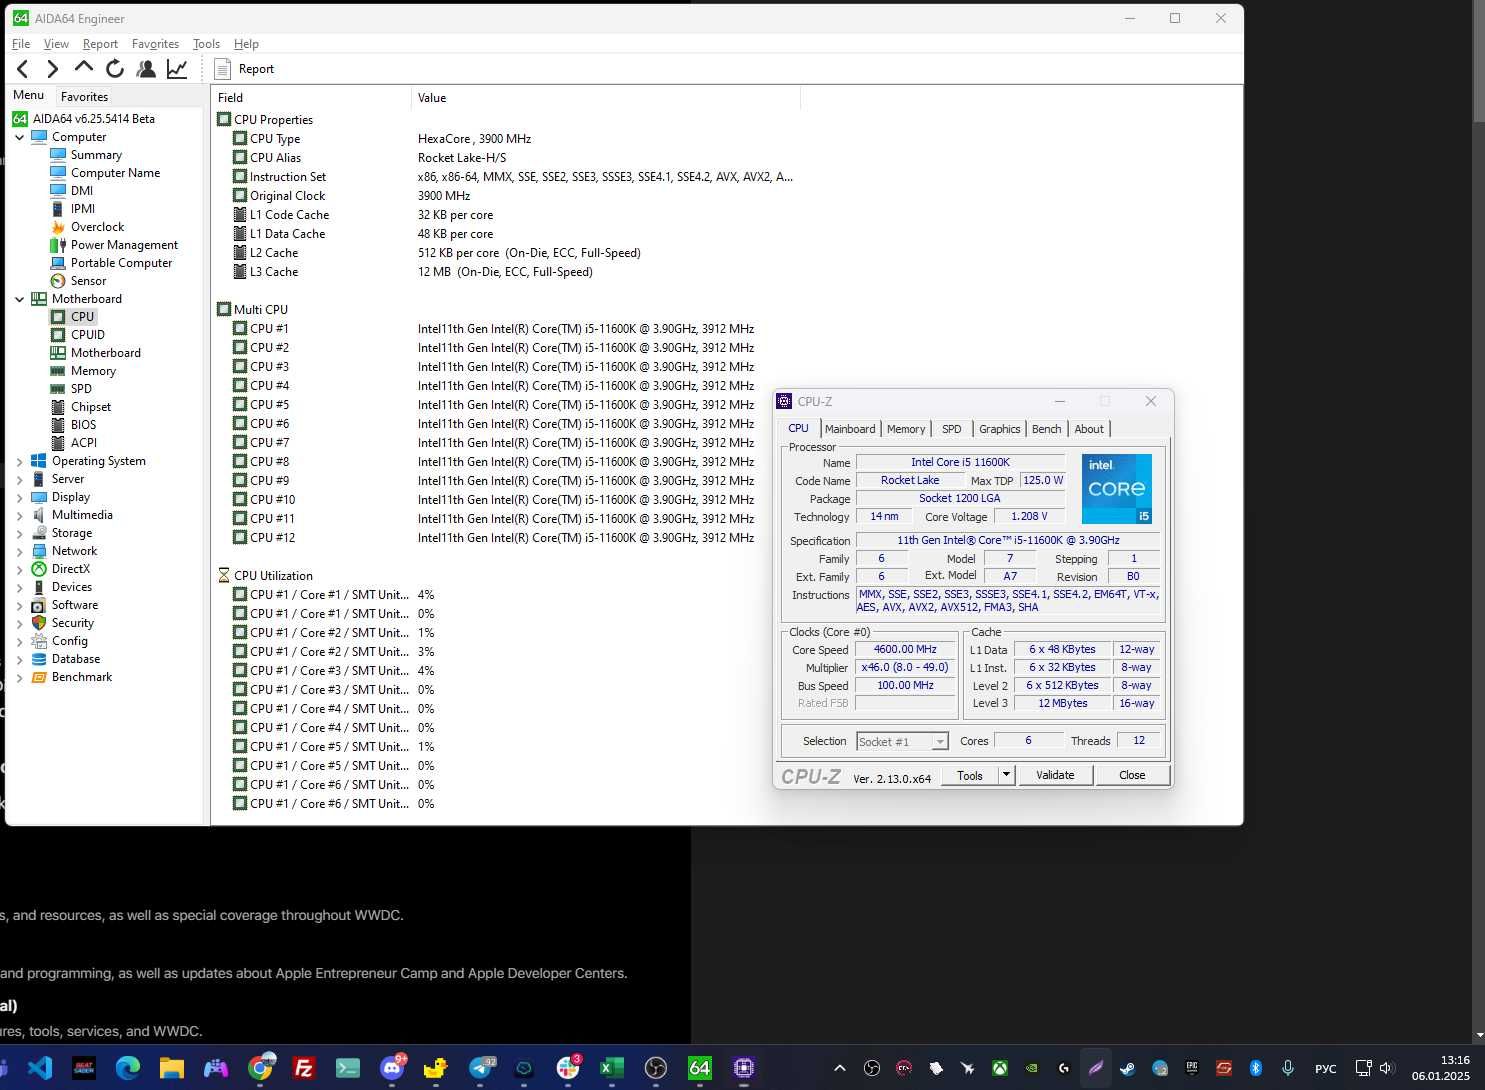Image resolution: width=1485 pixels, height=1090 pixels.
Task: Switch to Memory tab in CPU-Z
Action: click(x=906, y=429)
